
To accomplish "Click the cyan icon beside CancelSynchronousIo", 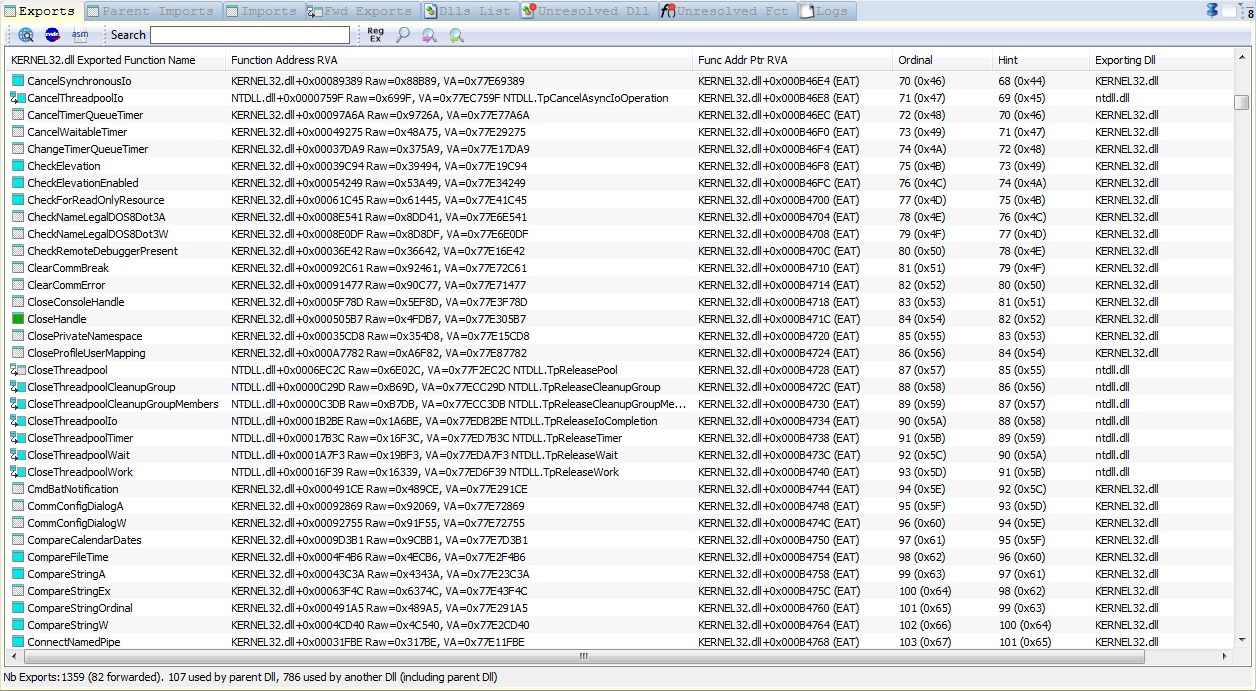I will (x=17, y=81).
